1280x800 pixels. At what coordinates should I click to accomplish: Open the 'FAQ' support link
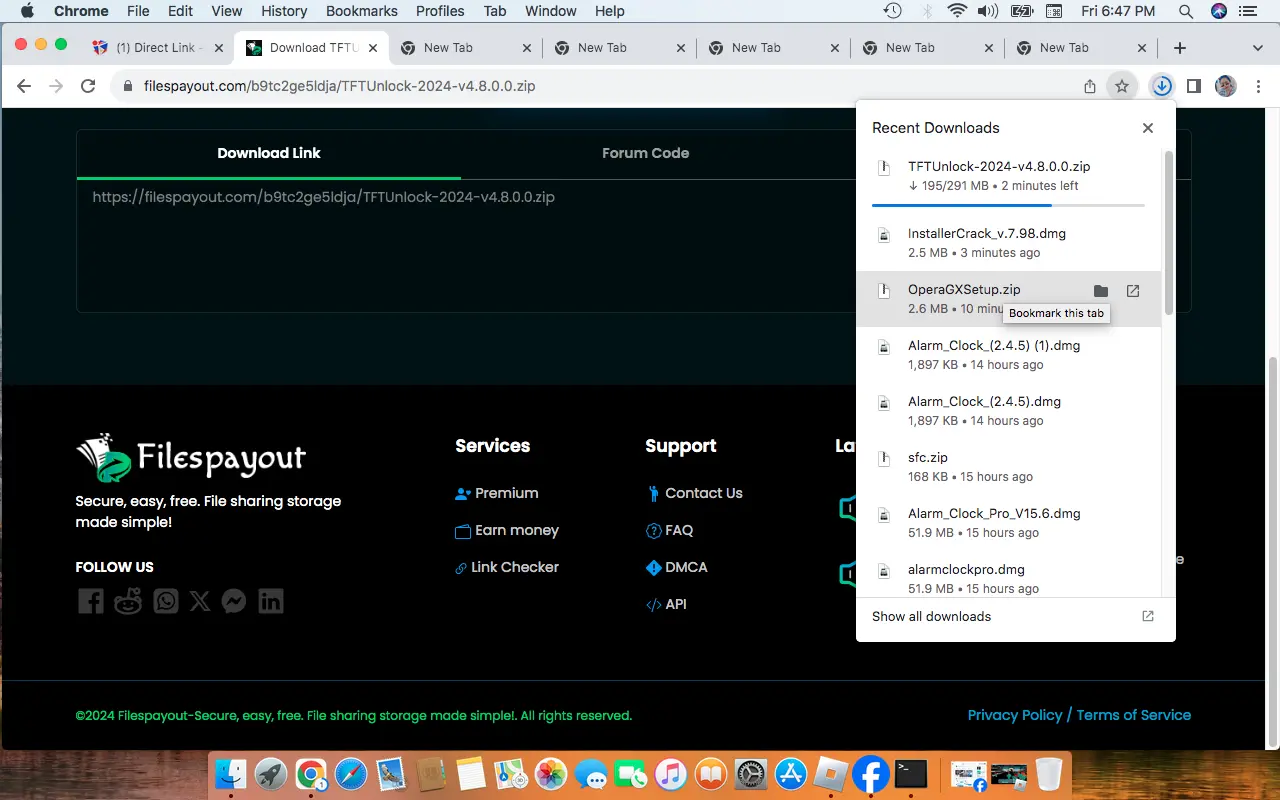tap(670, 530)
